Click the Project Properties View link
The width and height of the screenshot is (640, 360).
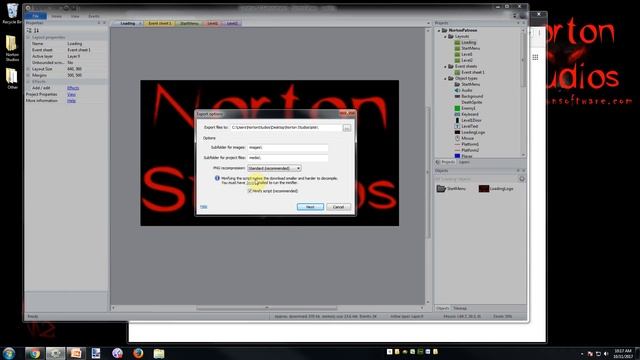(71, 94)
